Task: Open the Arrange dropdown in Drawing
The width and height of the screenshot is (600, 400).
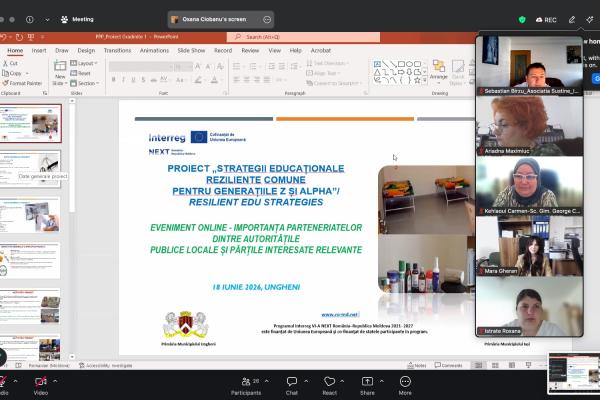Action: pos(439,73)
